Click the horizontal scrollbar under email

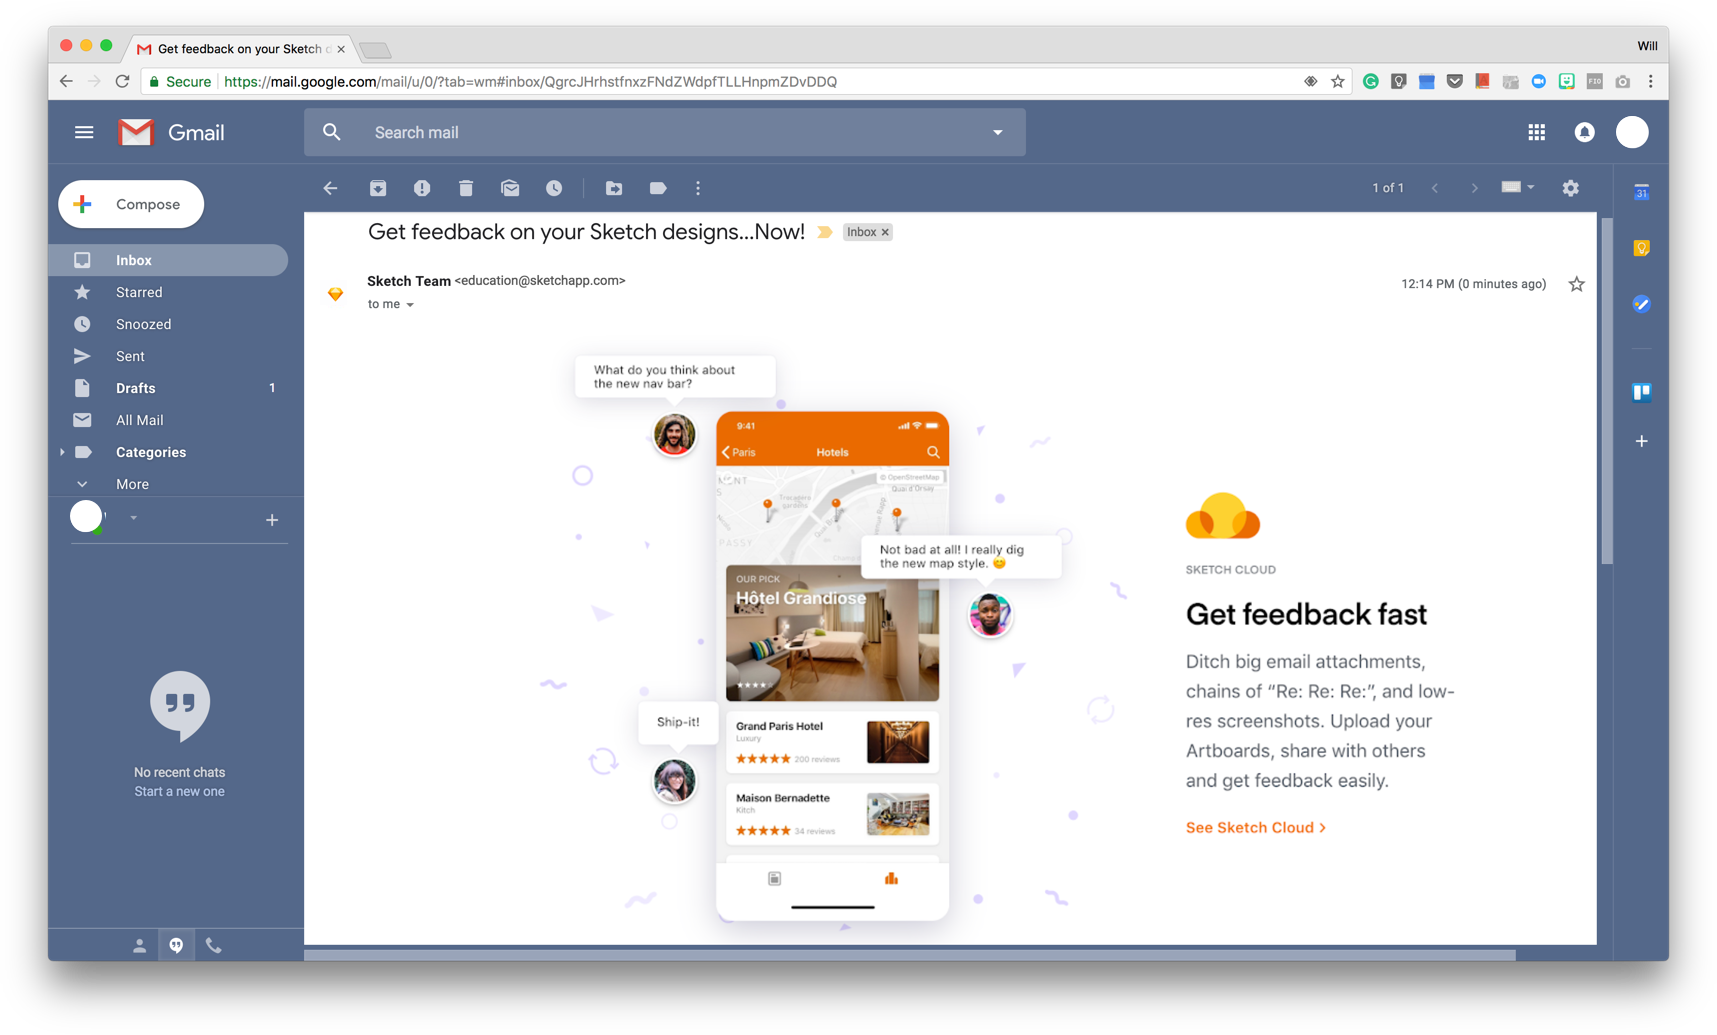click(910, 955)
